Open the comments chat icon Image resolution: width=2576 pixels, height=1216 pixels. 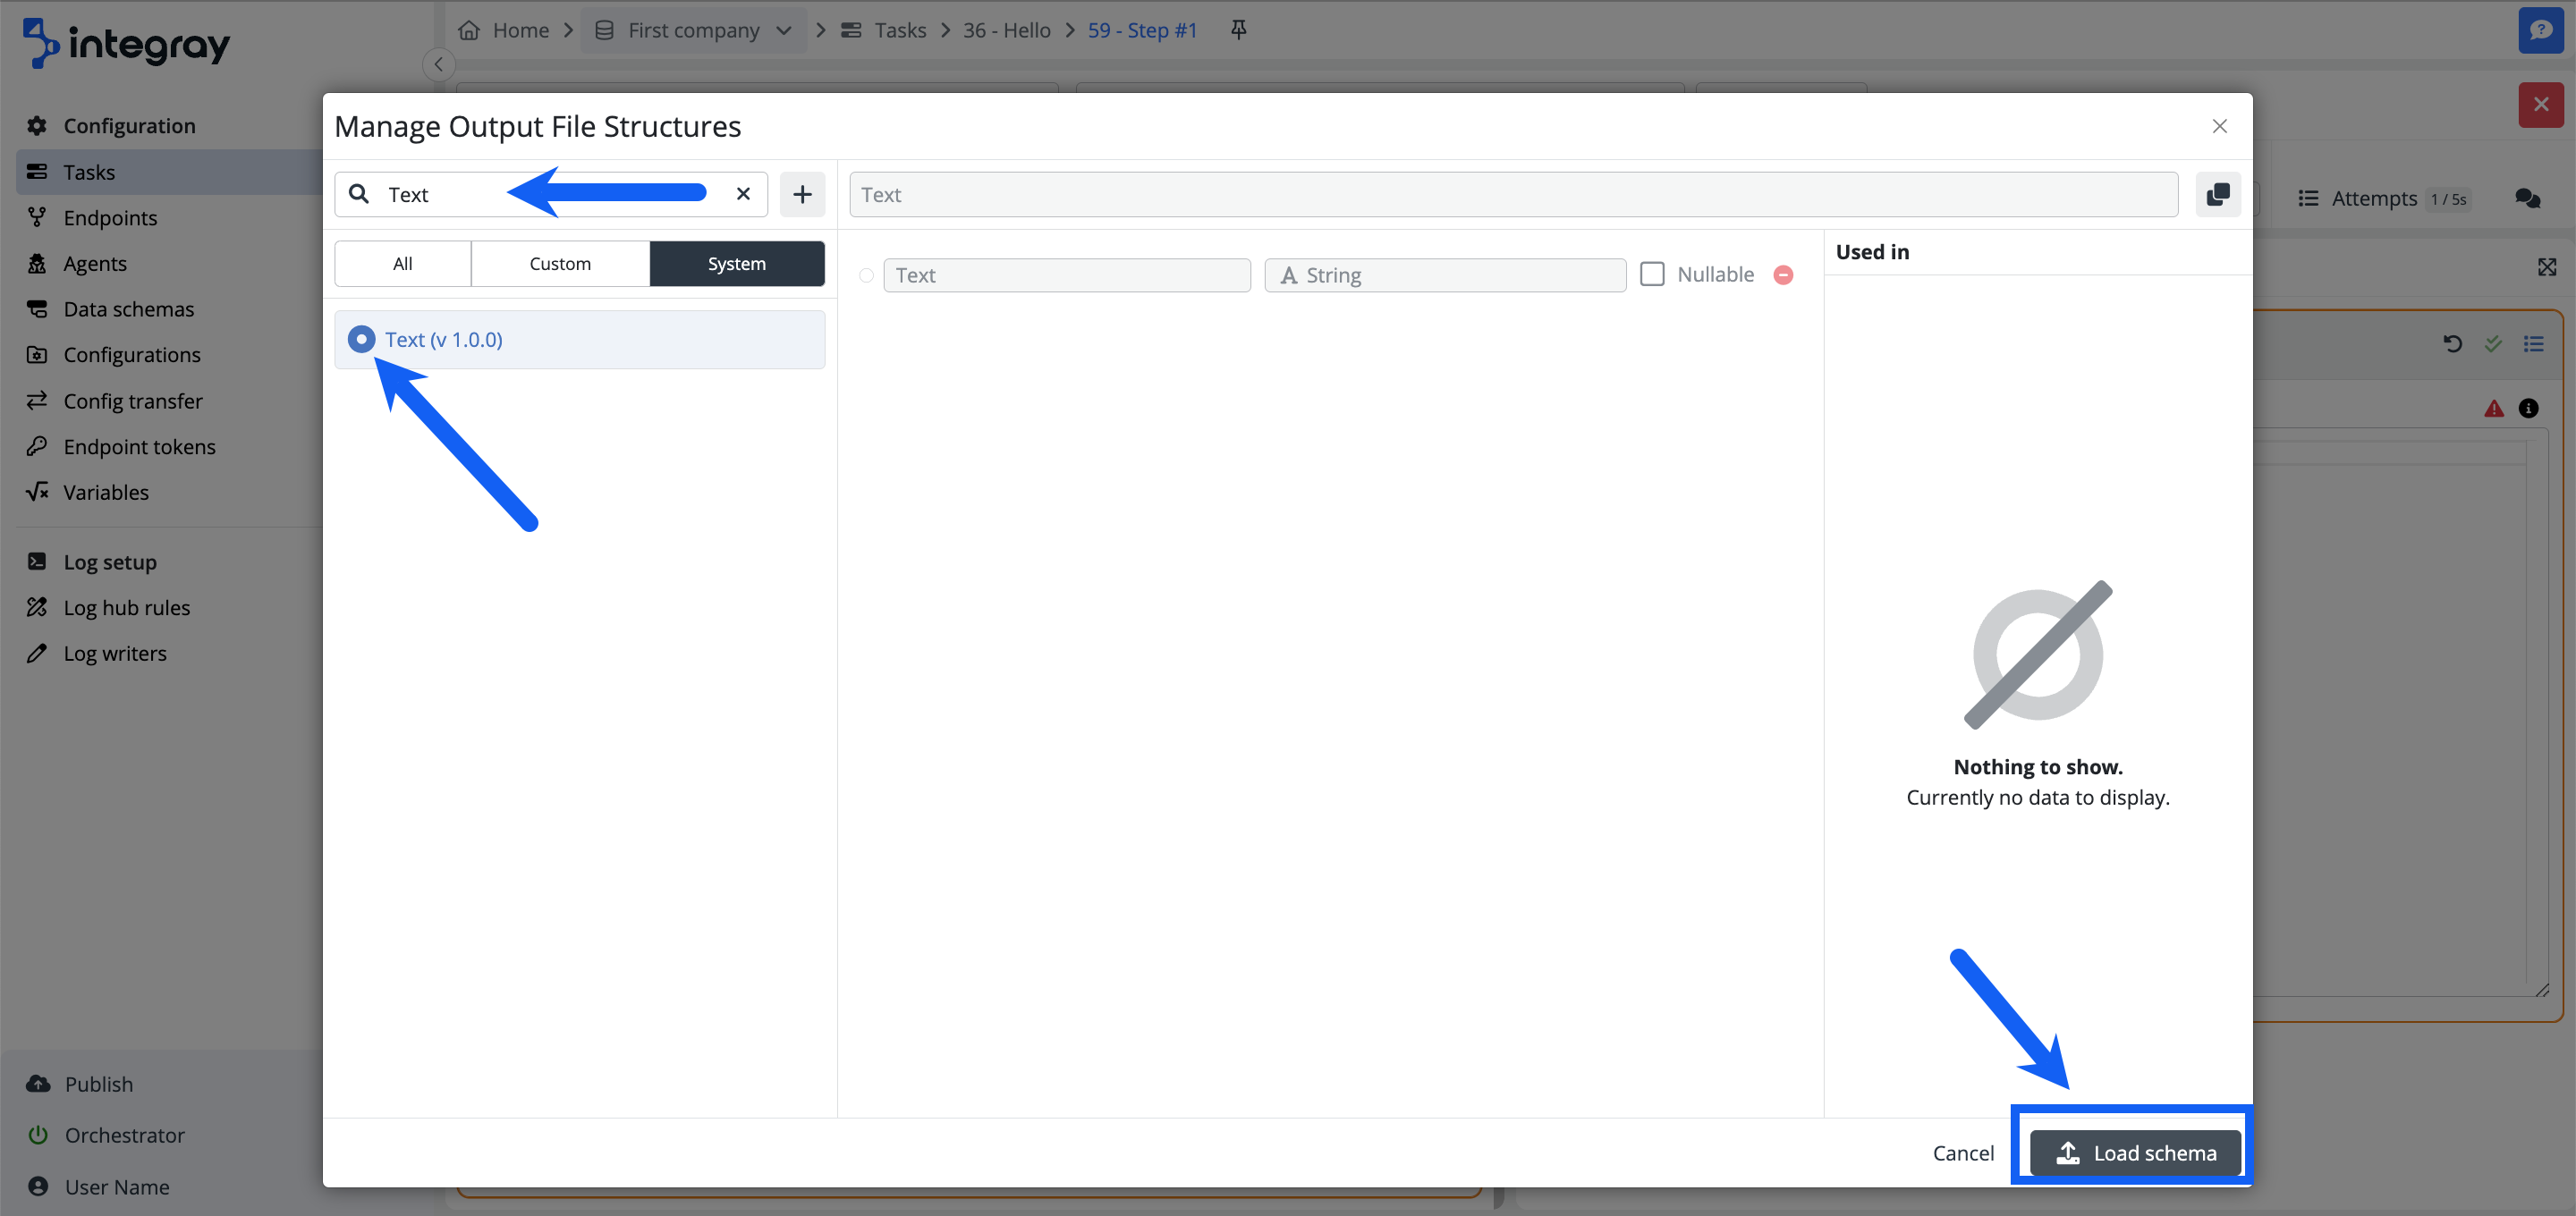[2527, 198]
